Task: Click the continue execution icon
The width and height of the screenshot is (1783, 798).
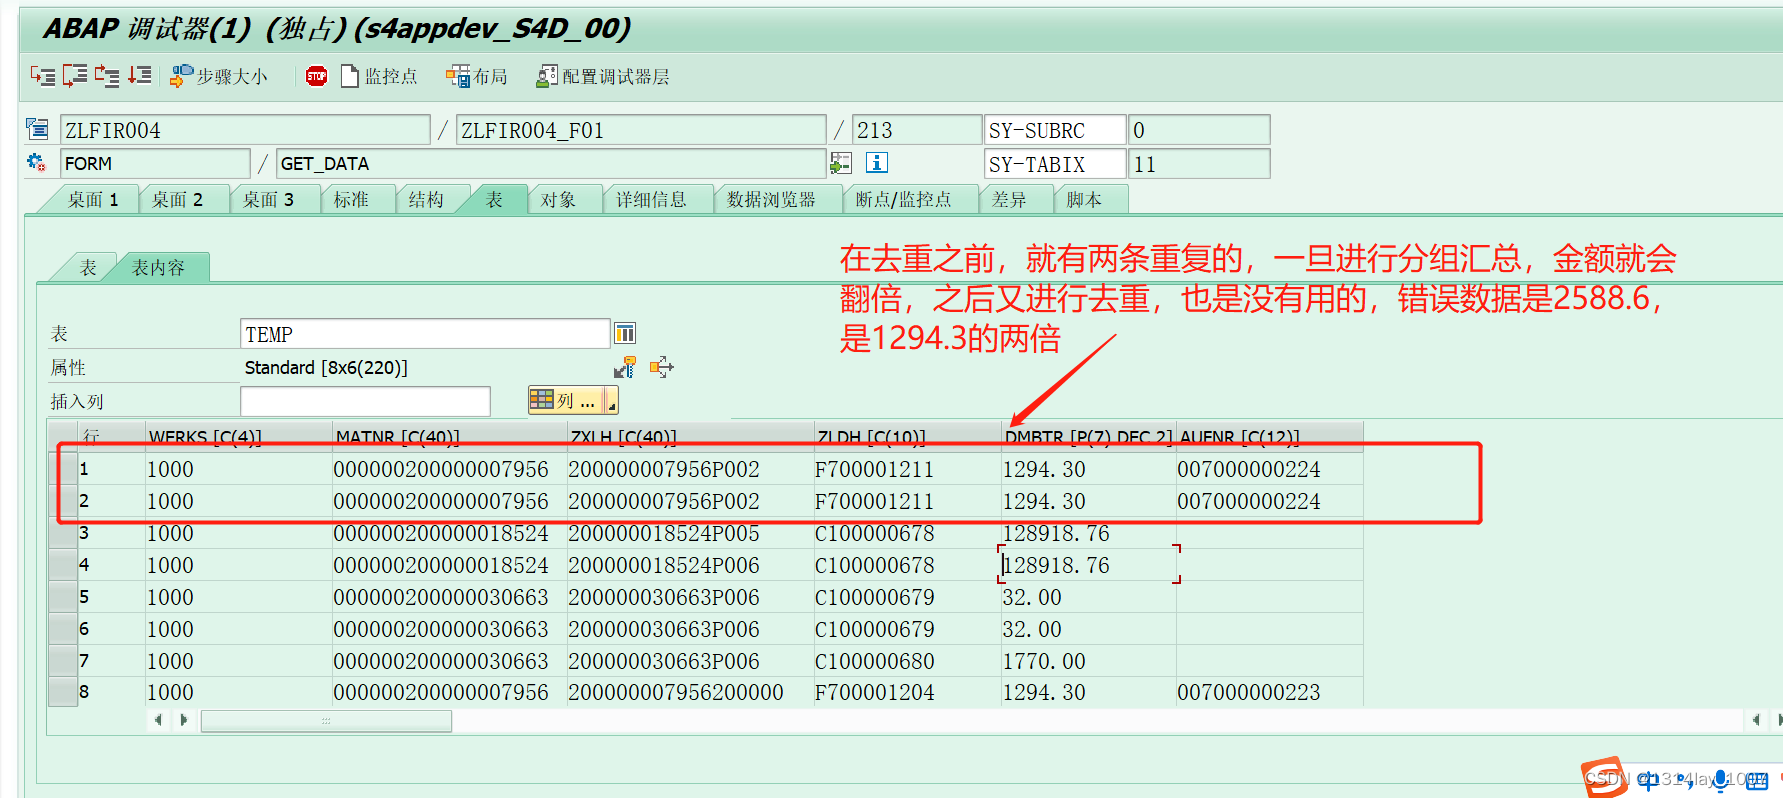Action: [x=139, y=76]
